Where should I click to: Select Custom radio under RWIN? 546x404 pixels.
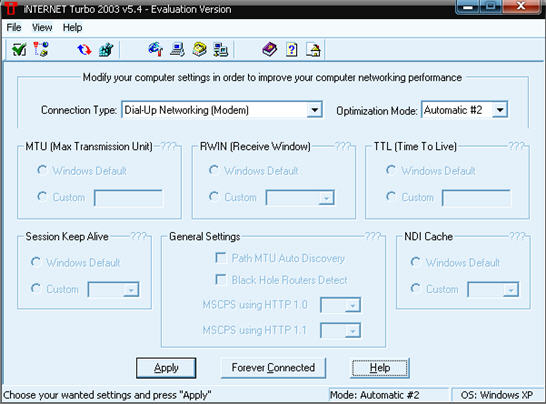pyautogui.click(x=214, y=197)
